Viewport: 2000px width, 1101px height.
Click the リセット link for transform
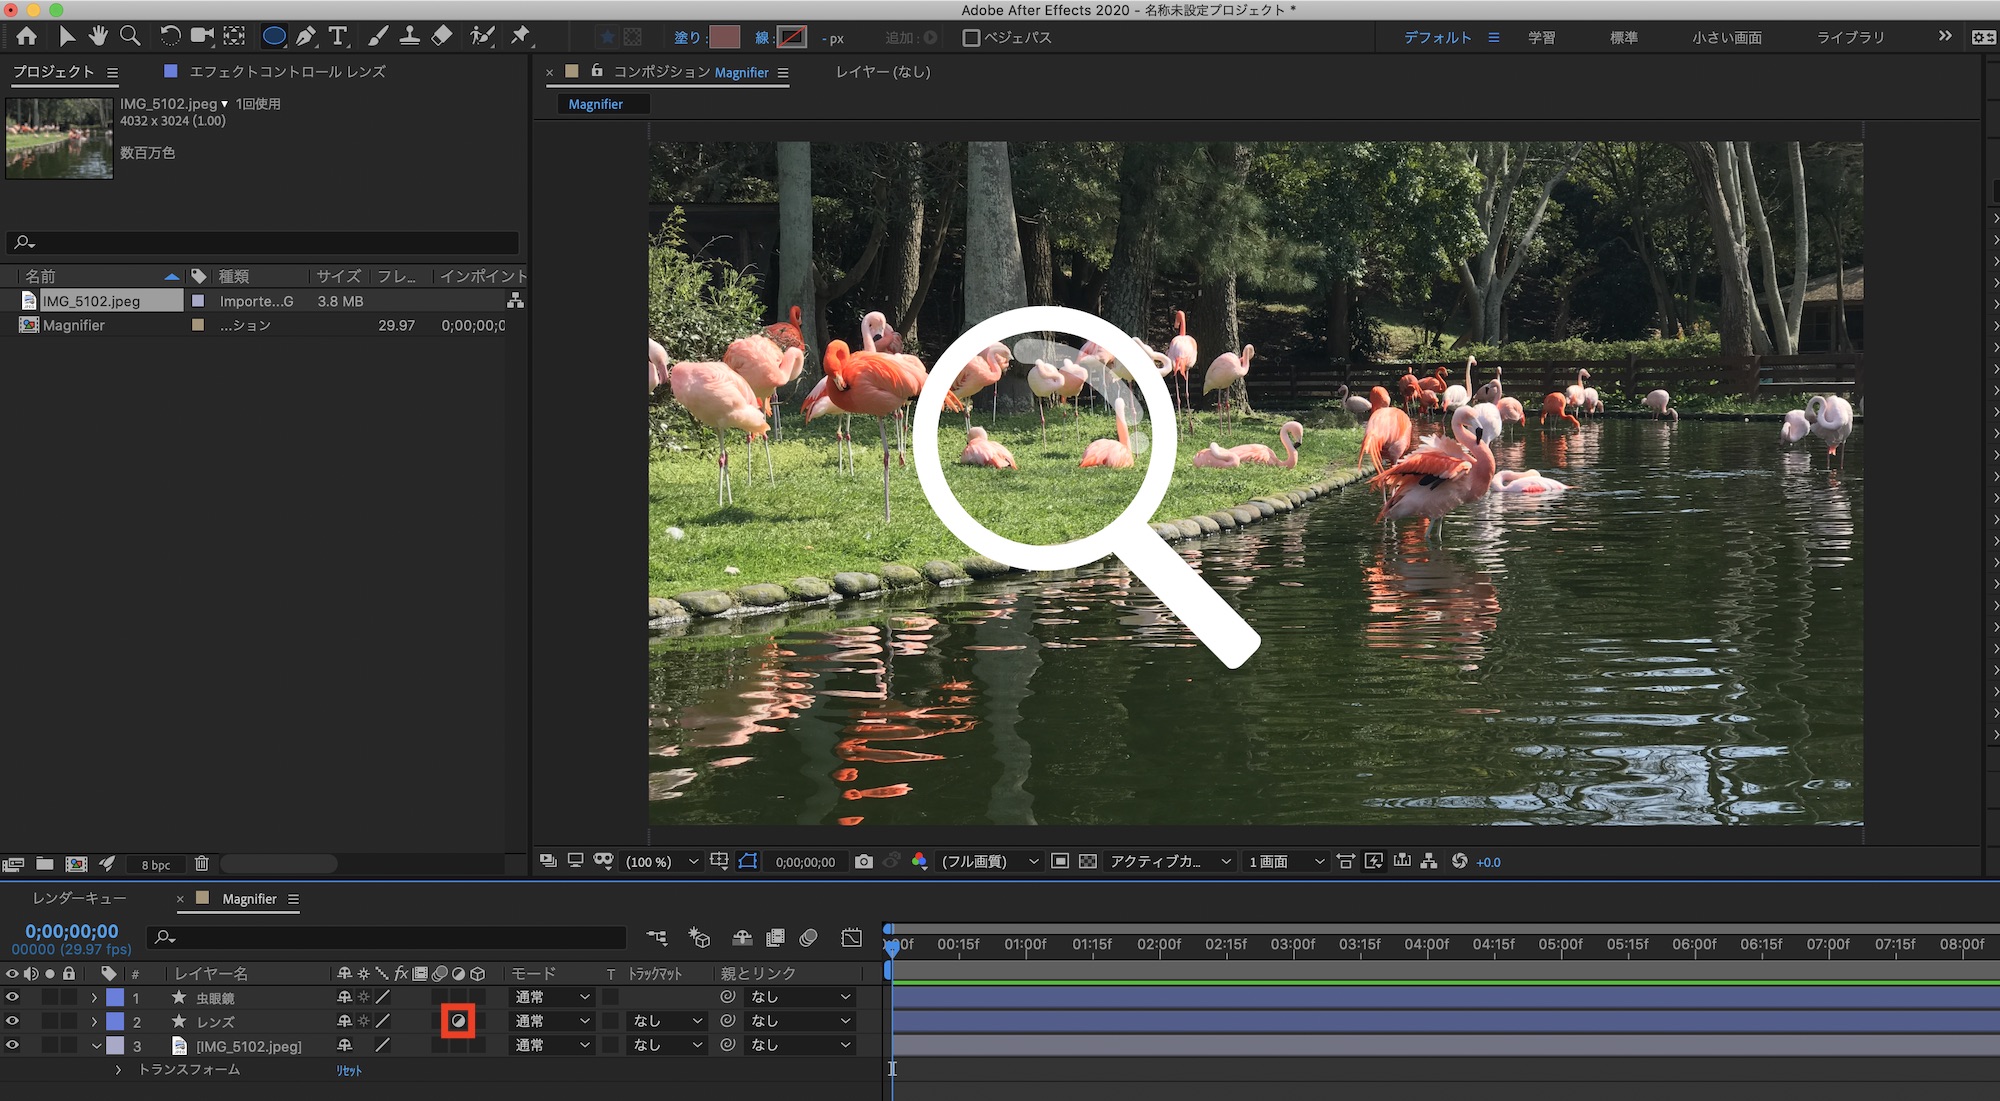point(349,1070)
